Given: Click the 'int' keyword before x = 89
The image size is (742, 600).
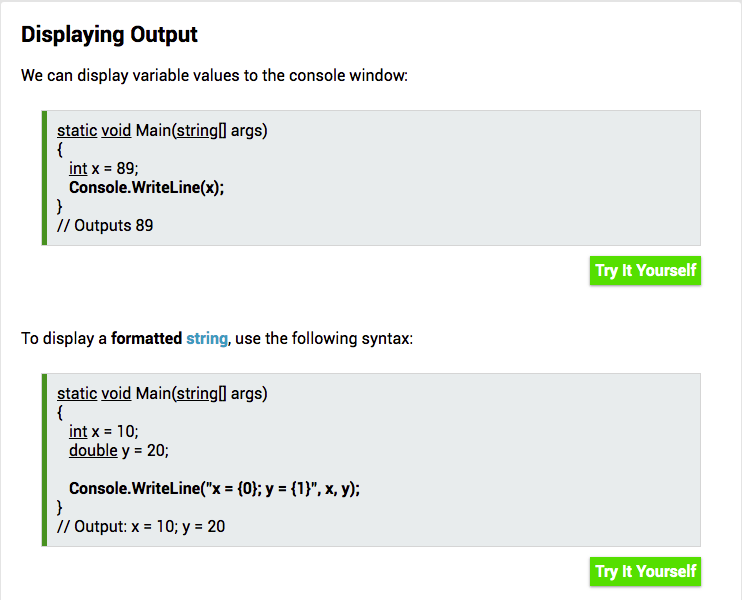Looking at the screenshot, I should point(78,168).
